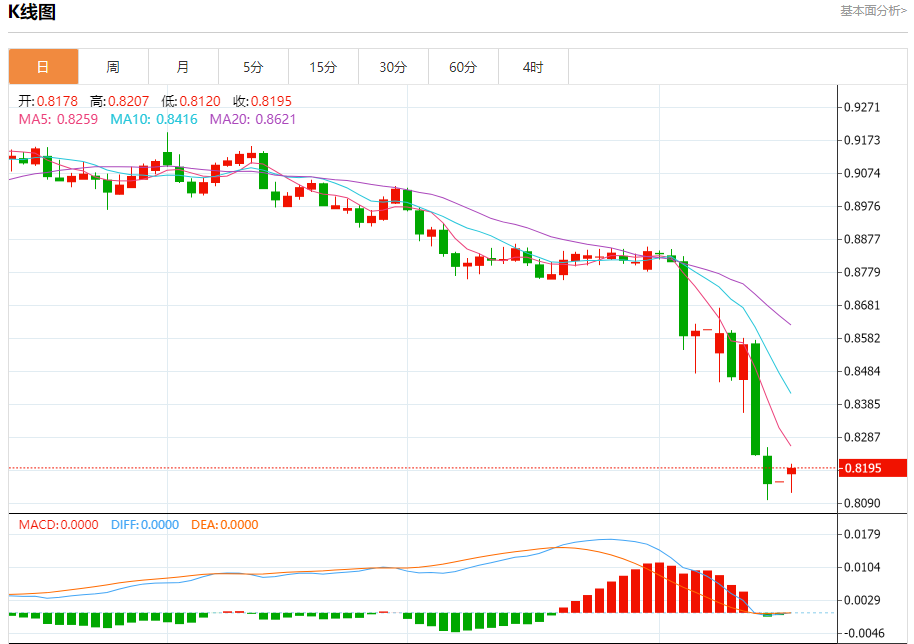This screenshot has height=644, width=914.
Task: Open the 5分 interval tab
Action: [253, 67]
